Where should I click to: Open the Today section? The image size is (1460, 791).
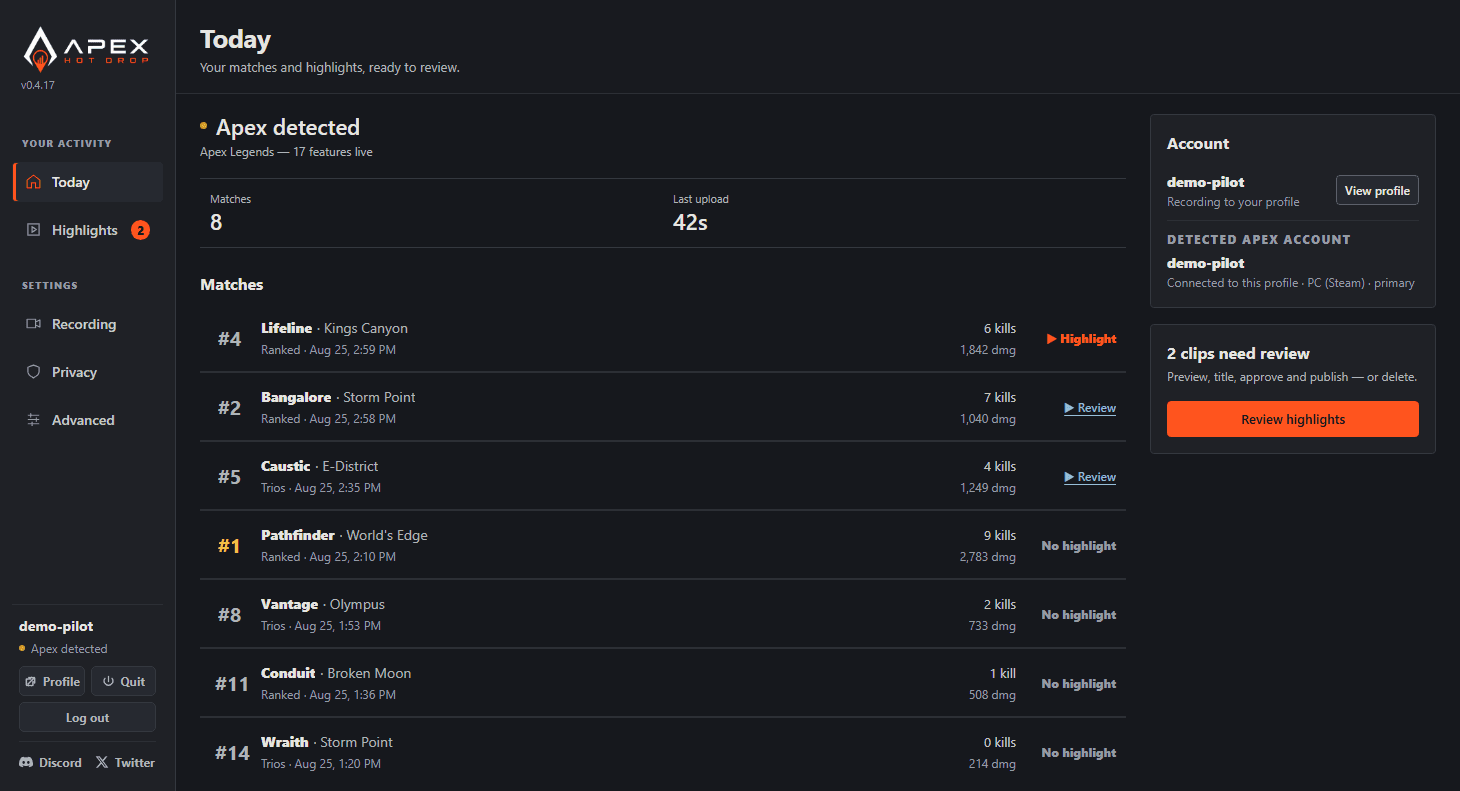pos(88,182)
